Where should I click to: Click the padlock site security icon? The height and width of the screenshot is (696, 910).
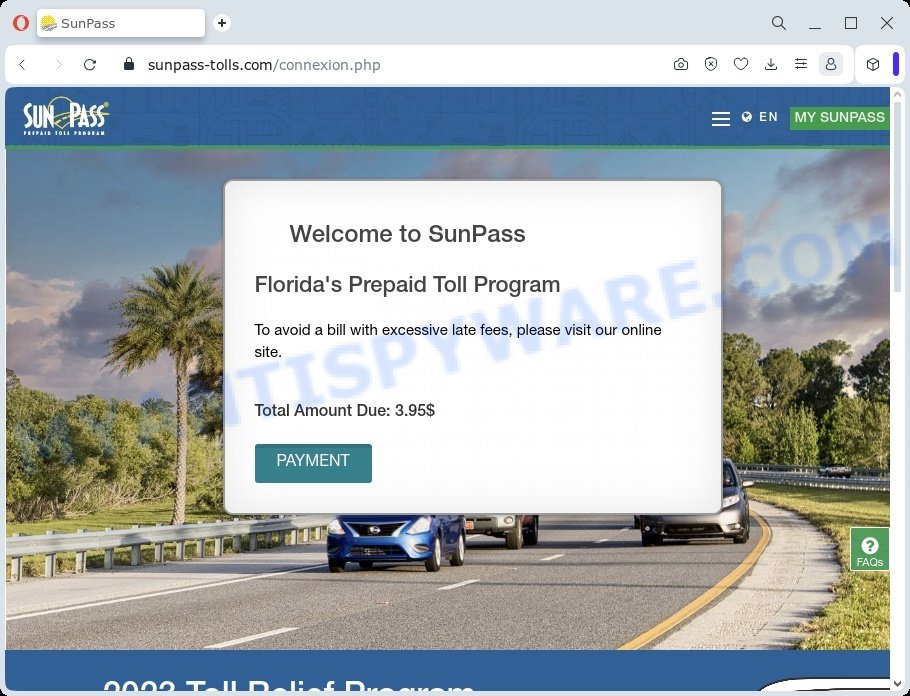click(x=129, y=64)
